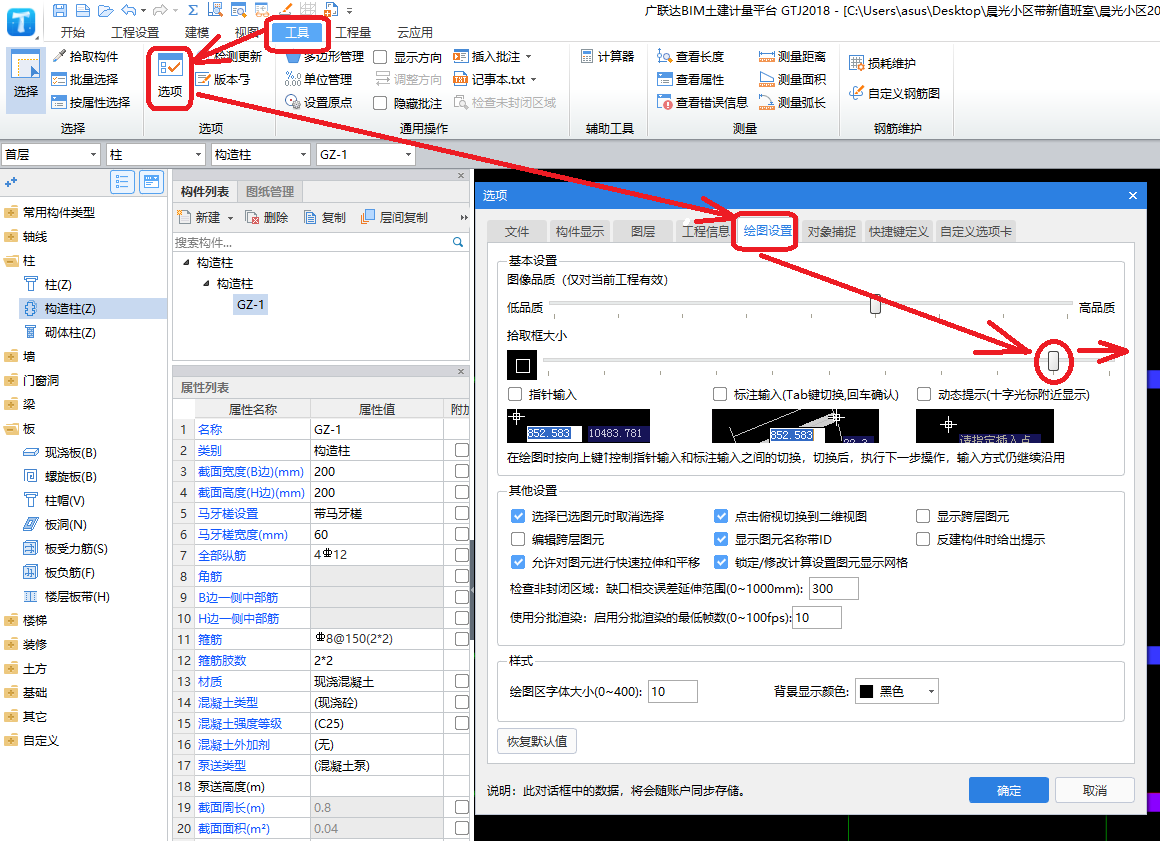Screen dimensions: 1160x841
Task: Enable 指针输入 pointer input checkbox
Action: click(x=516, y=394)
